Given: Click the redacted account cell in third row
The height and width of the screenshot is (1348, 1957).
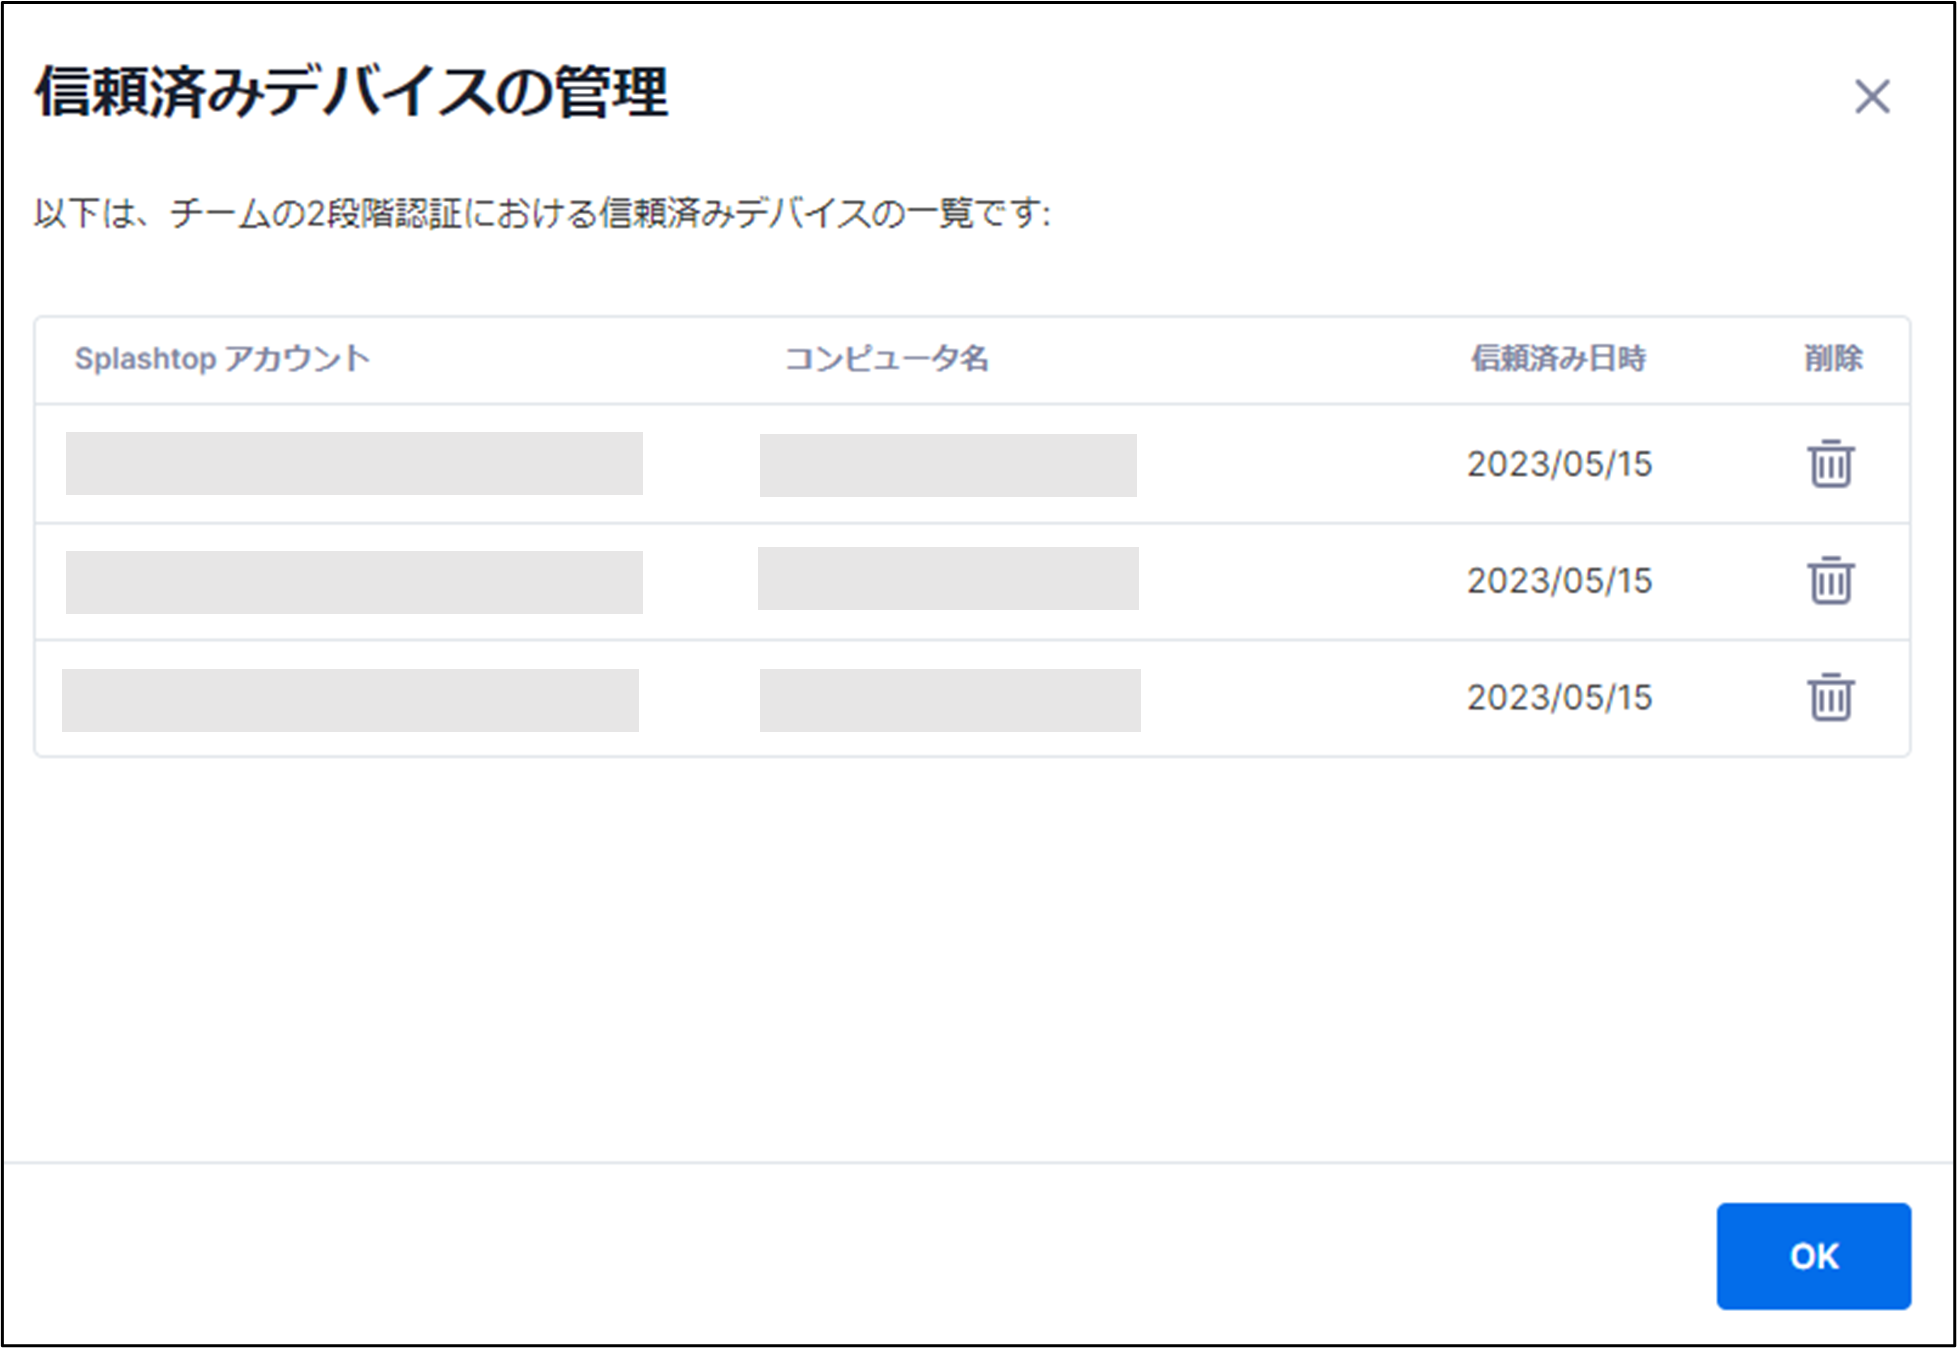Looking at the screenshot, I should click(350, 700).
